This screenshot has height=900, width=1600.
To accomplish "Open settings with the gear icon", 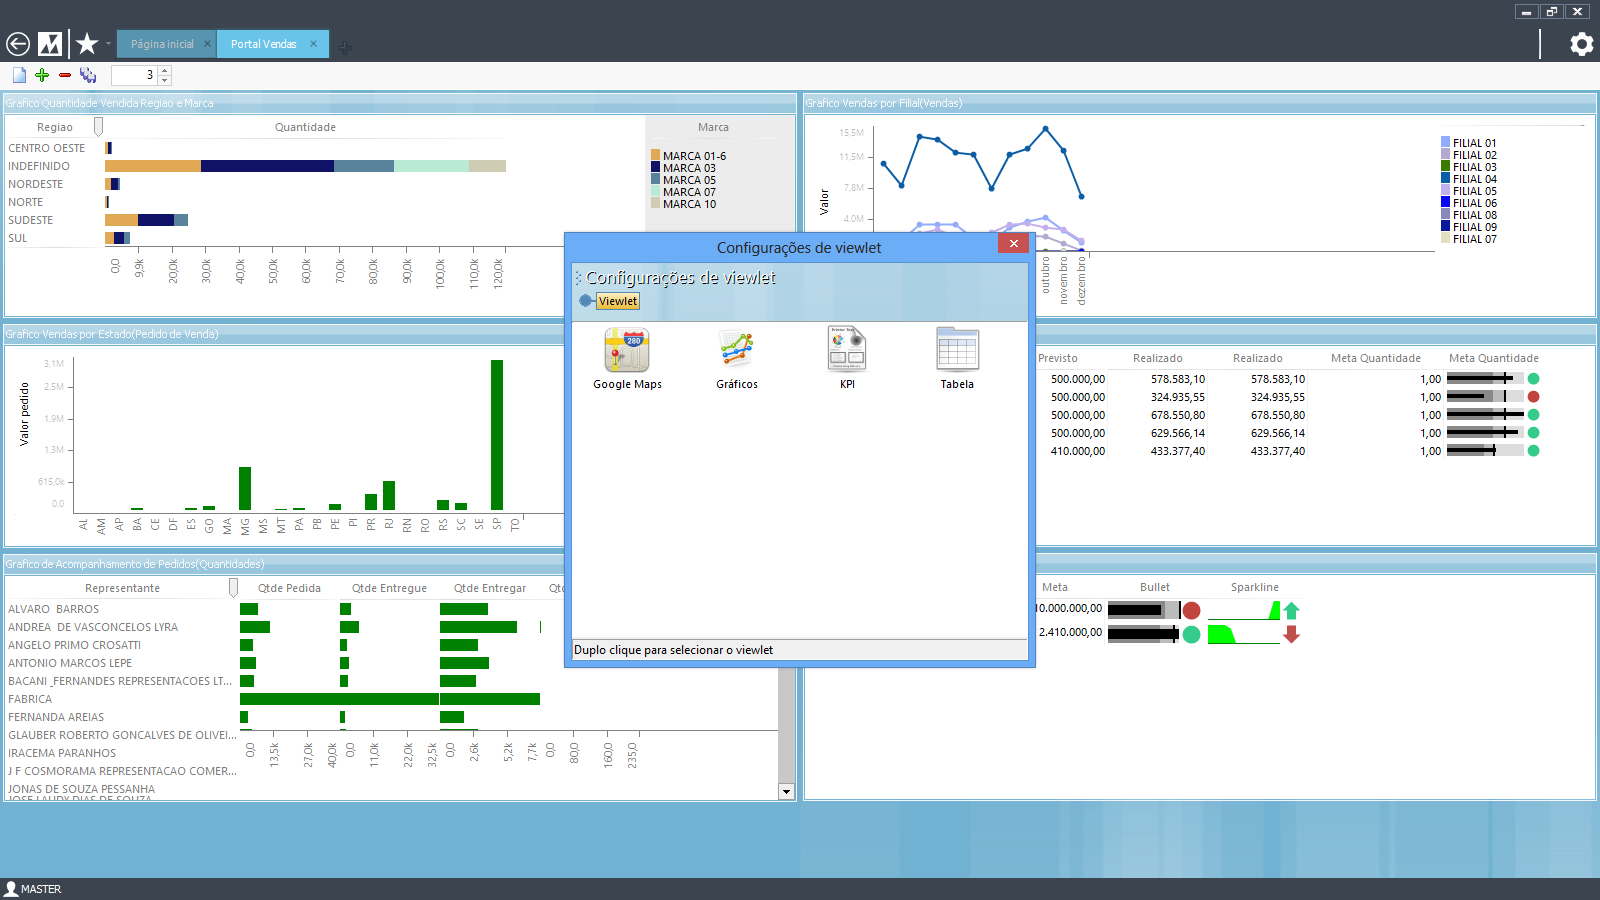I will coord(1581,44).
